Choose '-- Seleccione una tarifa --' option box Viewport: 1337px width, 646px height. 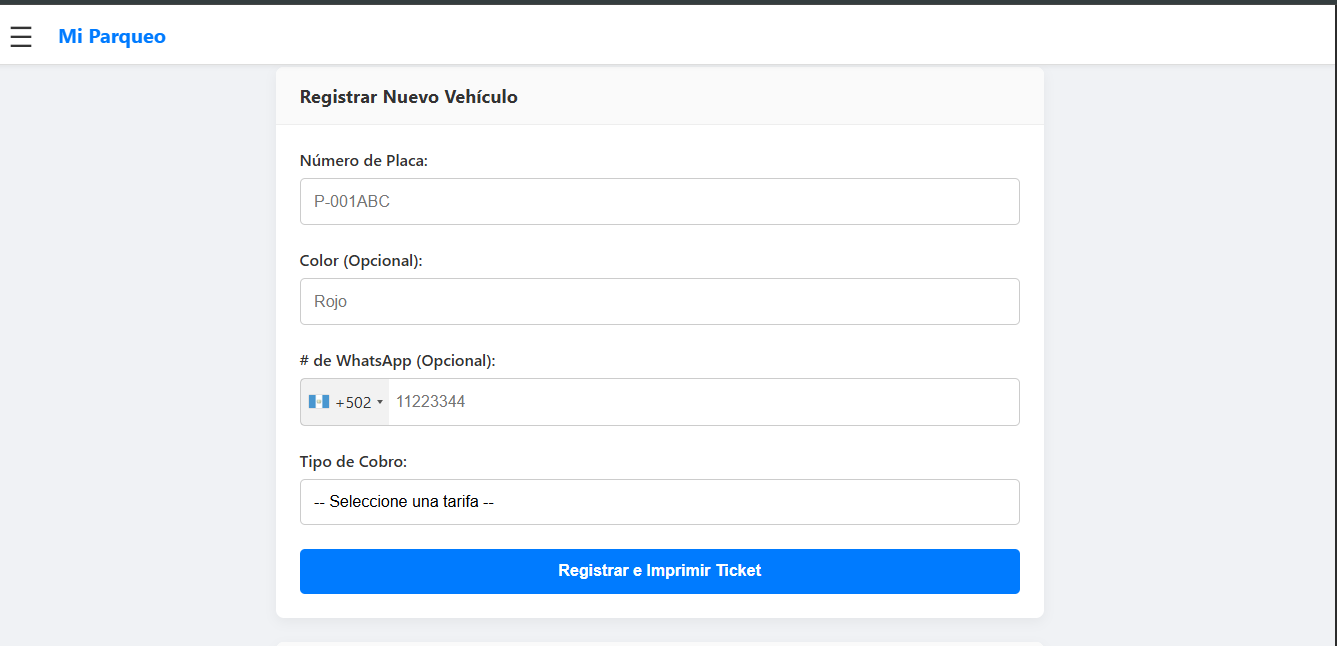tap(659, 501)
